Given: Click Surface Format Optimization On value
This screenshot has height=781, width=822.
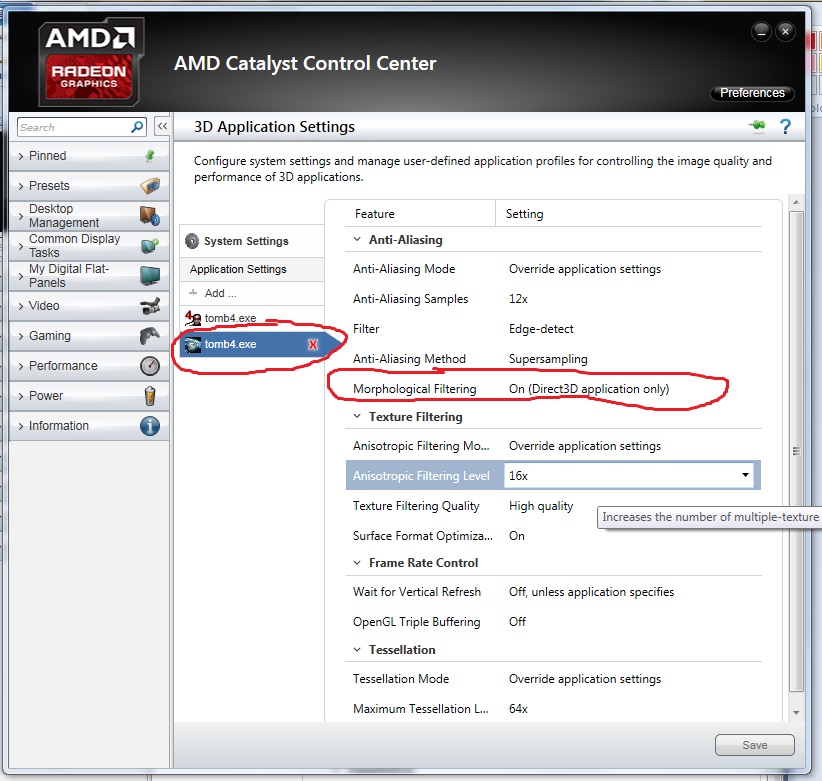Looking at the screenshot, I should 516,536.
